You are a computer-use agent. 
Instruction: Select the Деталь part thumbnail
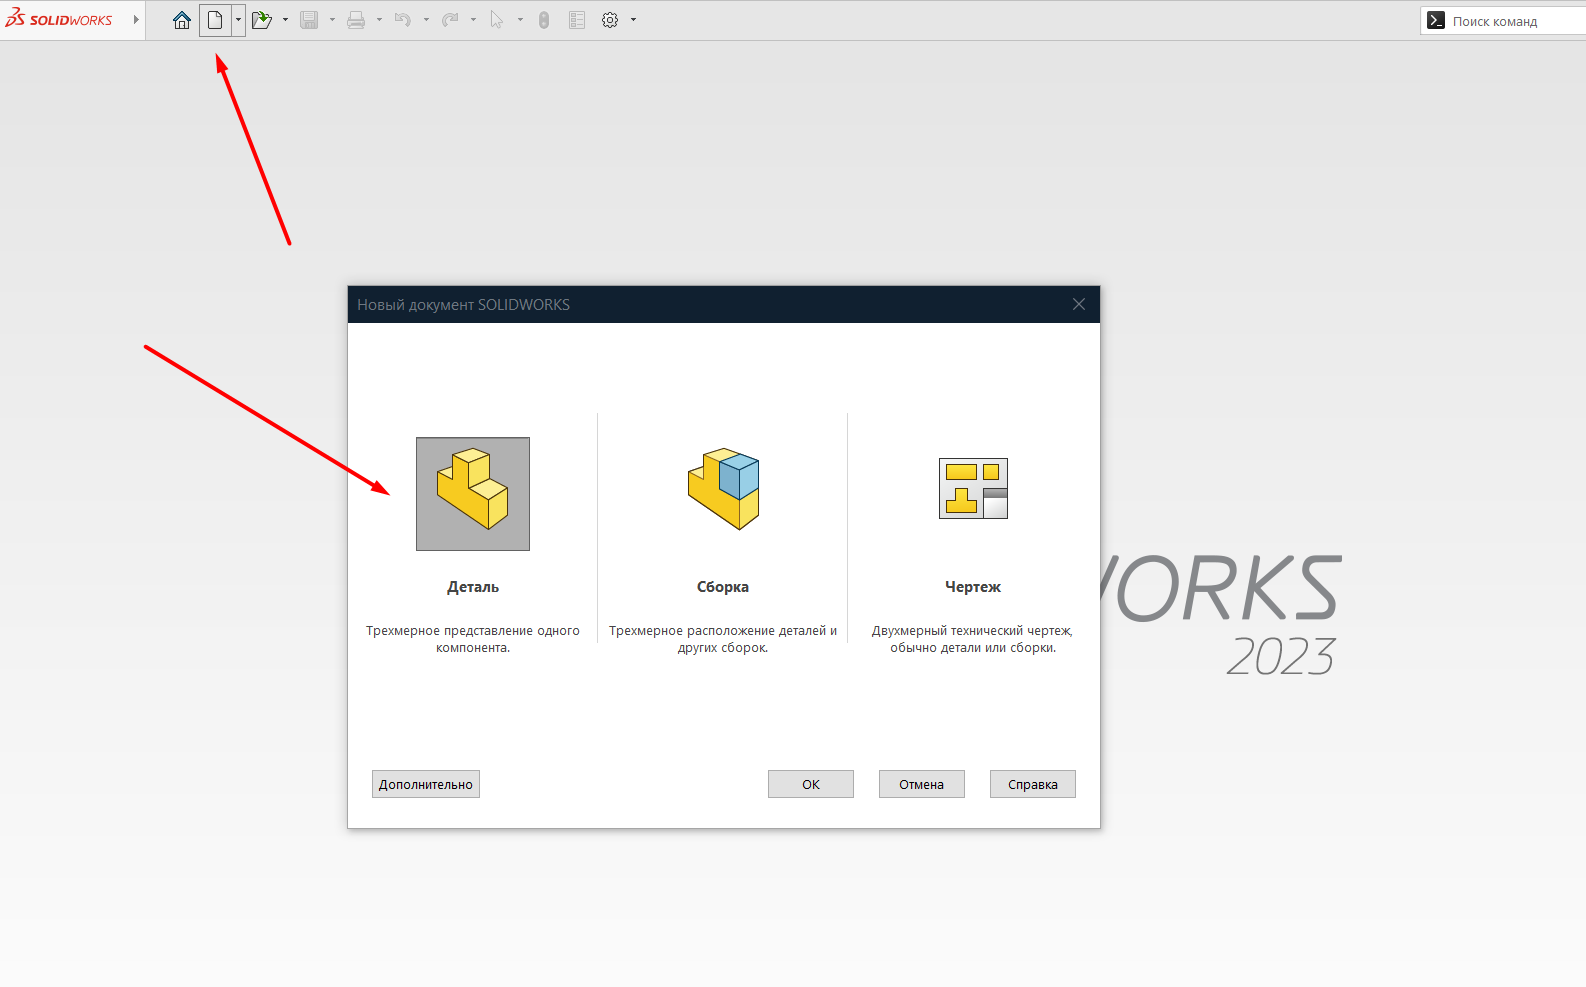click(473, 494)
